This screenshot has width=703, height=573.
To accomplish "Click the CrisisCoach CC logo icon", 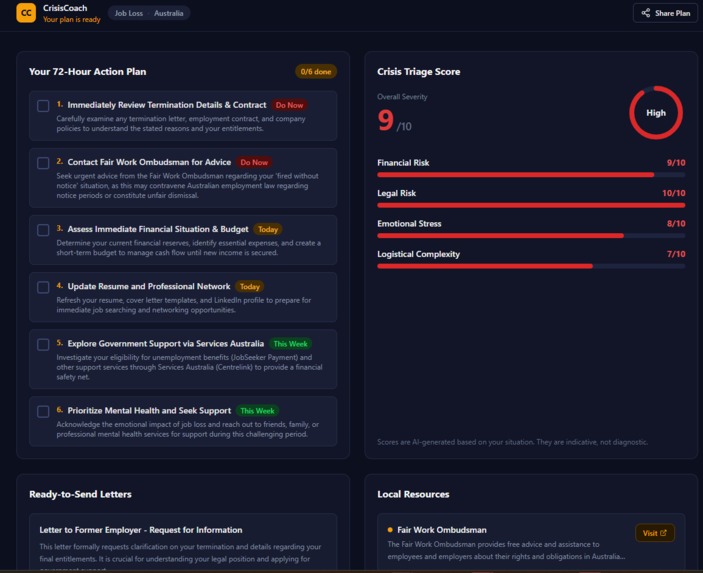I will tap(26, 13).
